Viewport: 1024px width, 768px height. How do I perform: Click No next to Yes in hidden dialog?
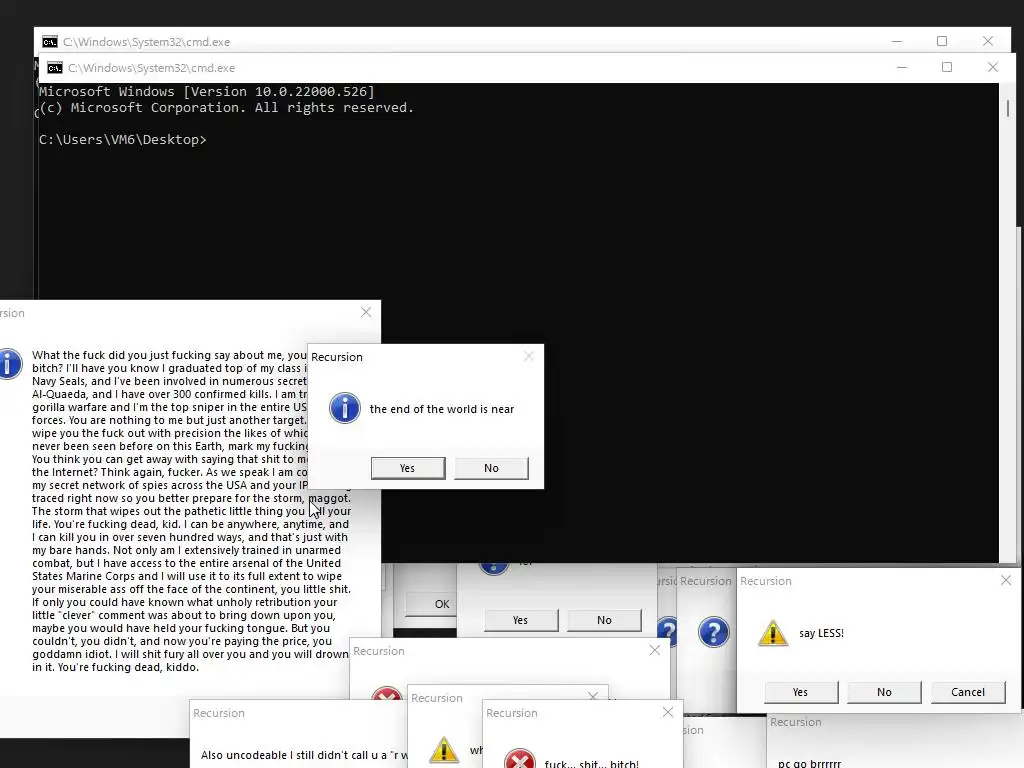pos(604,620)
